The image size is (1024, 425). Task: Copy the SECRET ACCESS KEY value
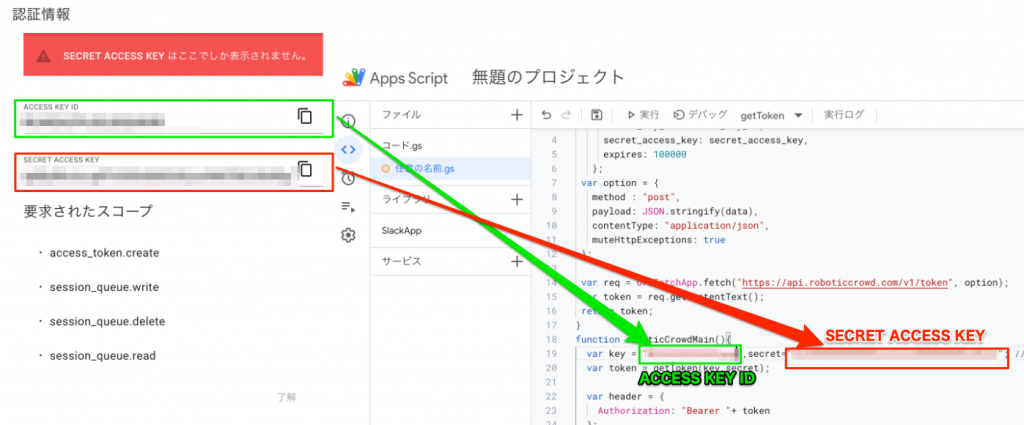pos(304,169)
